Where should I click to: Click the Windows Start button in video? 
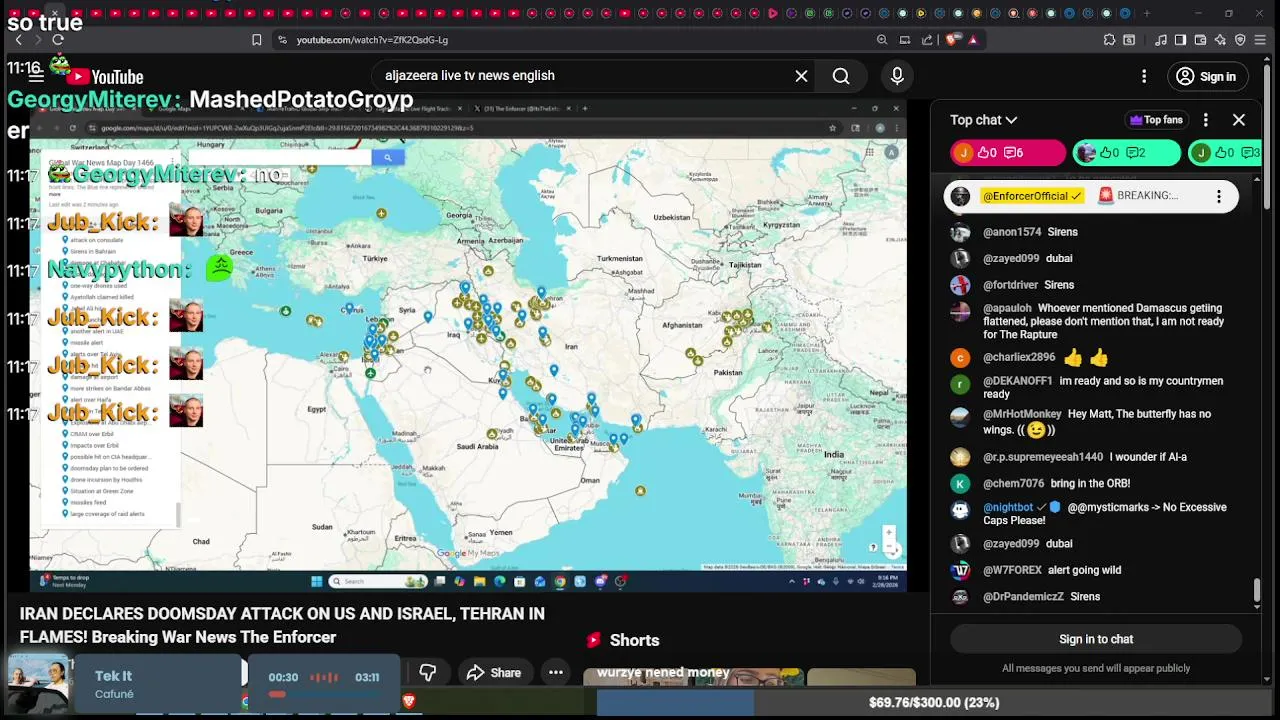(x=316, y=581)
